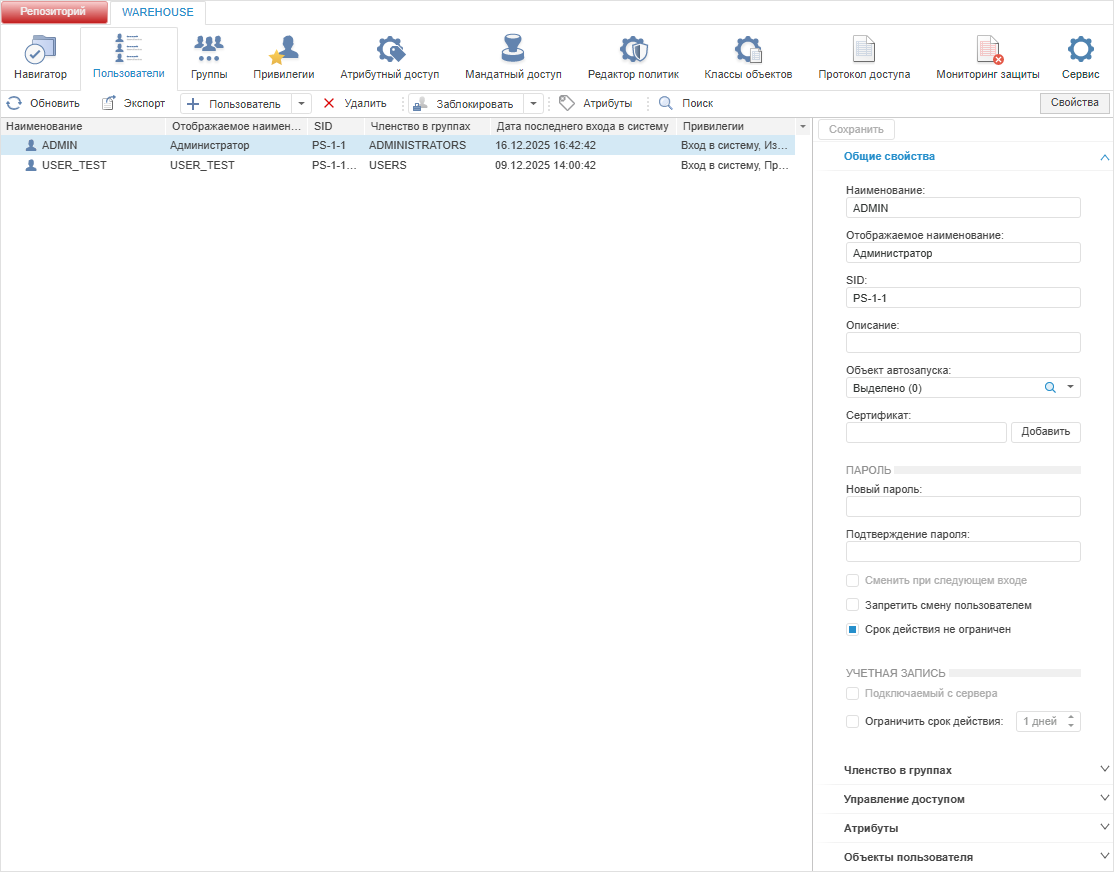Viewport: 1114px width, 872px height.
Task: Click the Поиск magnifier icon
Action: pos(666,103)
